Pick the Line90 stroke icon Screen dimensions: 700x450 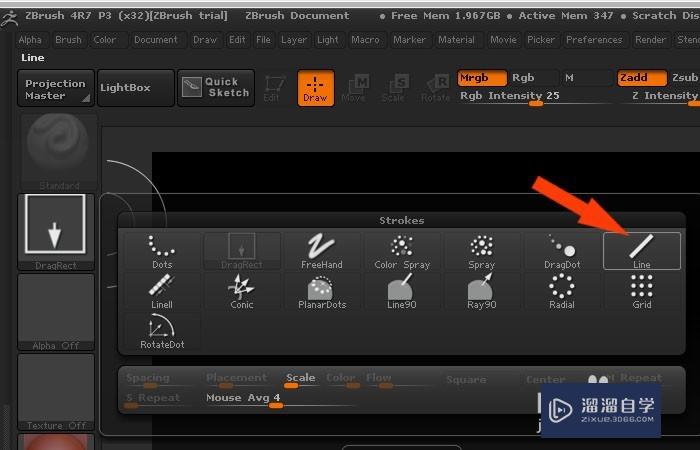point(402,291)
